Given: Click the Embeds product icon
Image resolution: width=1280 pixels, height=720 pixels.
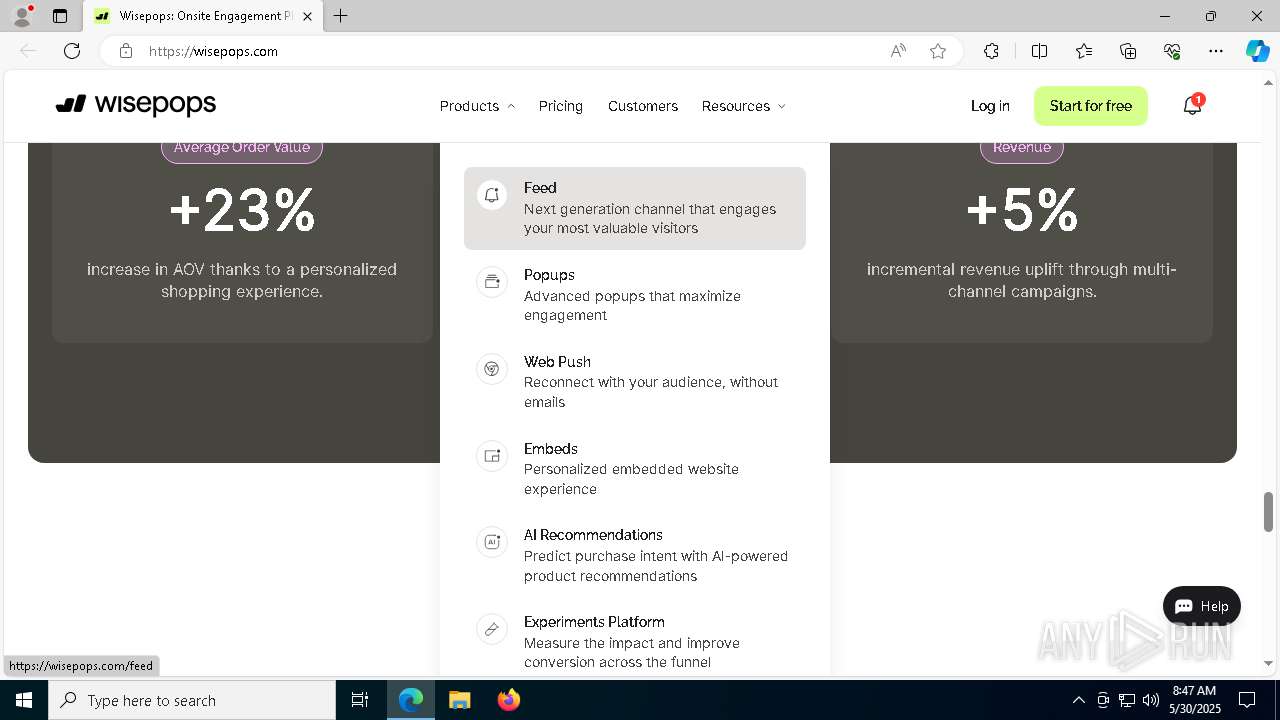Looking at the screenshot, I should pos(492,456).
